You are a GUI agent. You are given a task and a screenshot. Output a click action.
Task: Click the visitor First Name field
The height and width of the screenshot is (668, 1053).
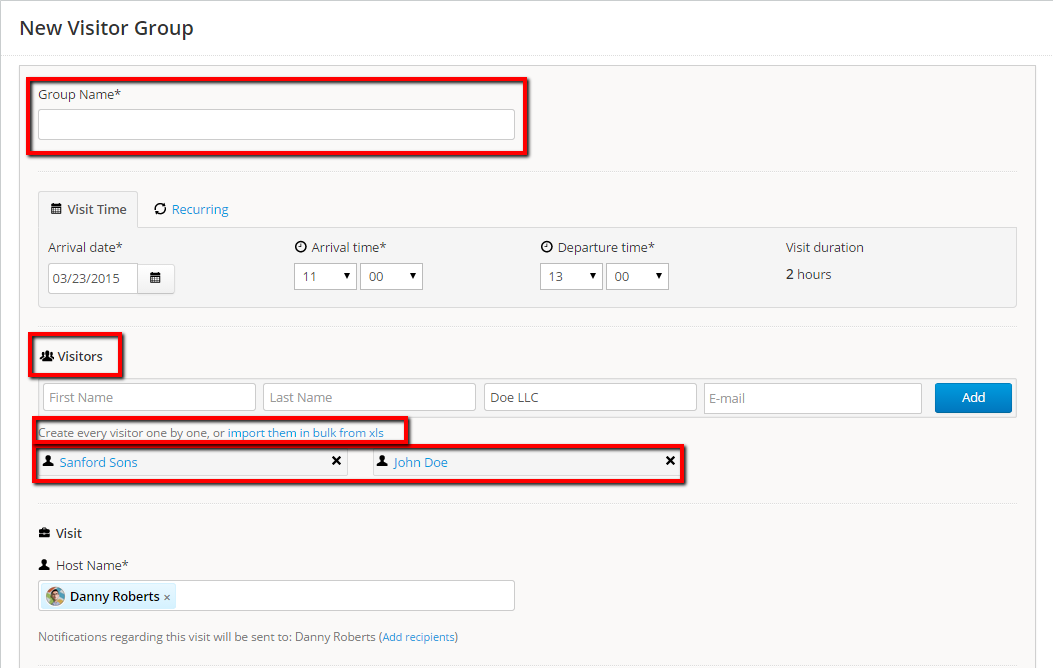click(x=149, y=397)
